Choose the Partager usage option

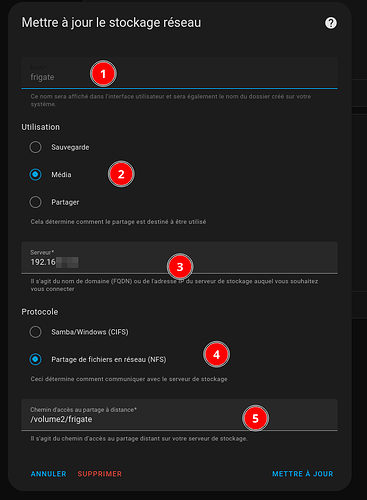[x=35, y=202]
